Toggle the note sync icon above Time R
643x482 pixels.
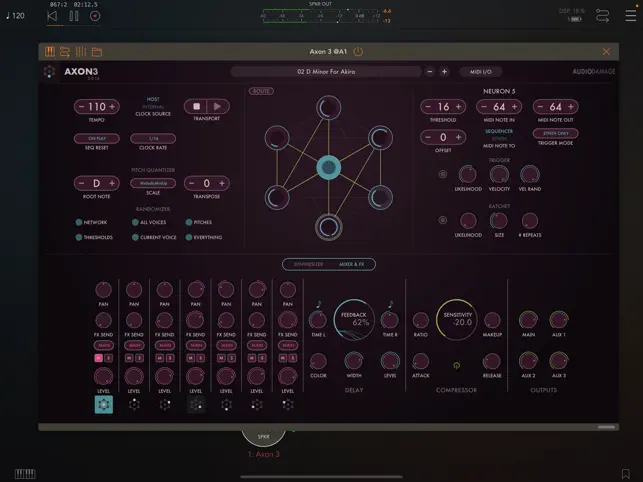pyautogui.click(x=390, y=304)
